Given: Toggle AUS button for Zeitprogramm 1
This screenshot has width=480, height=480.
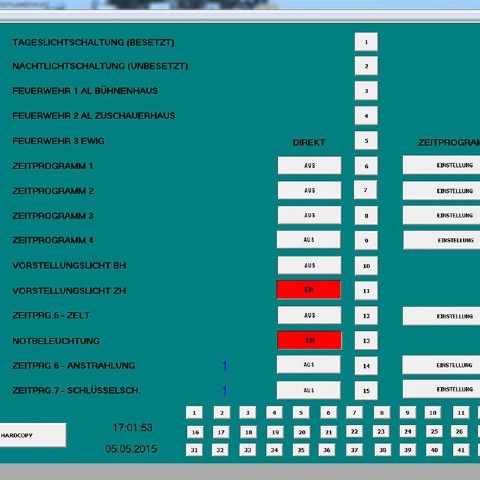Looking at the screenshot, I should point(309,165).
